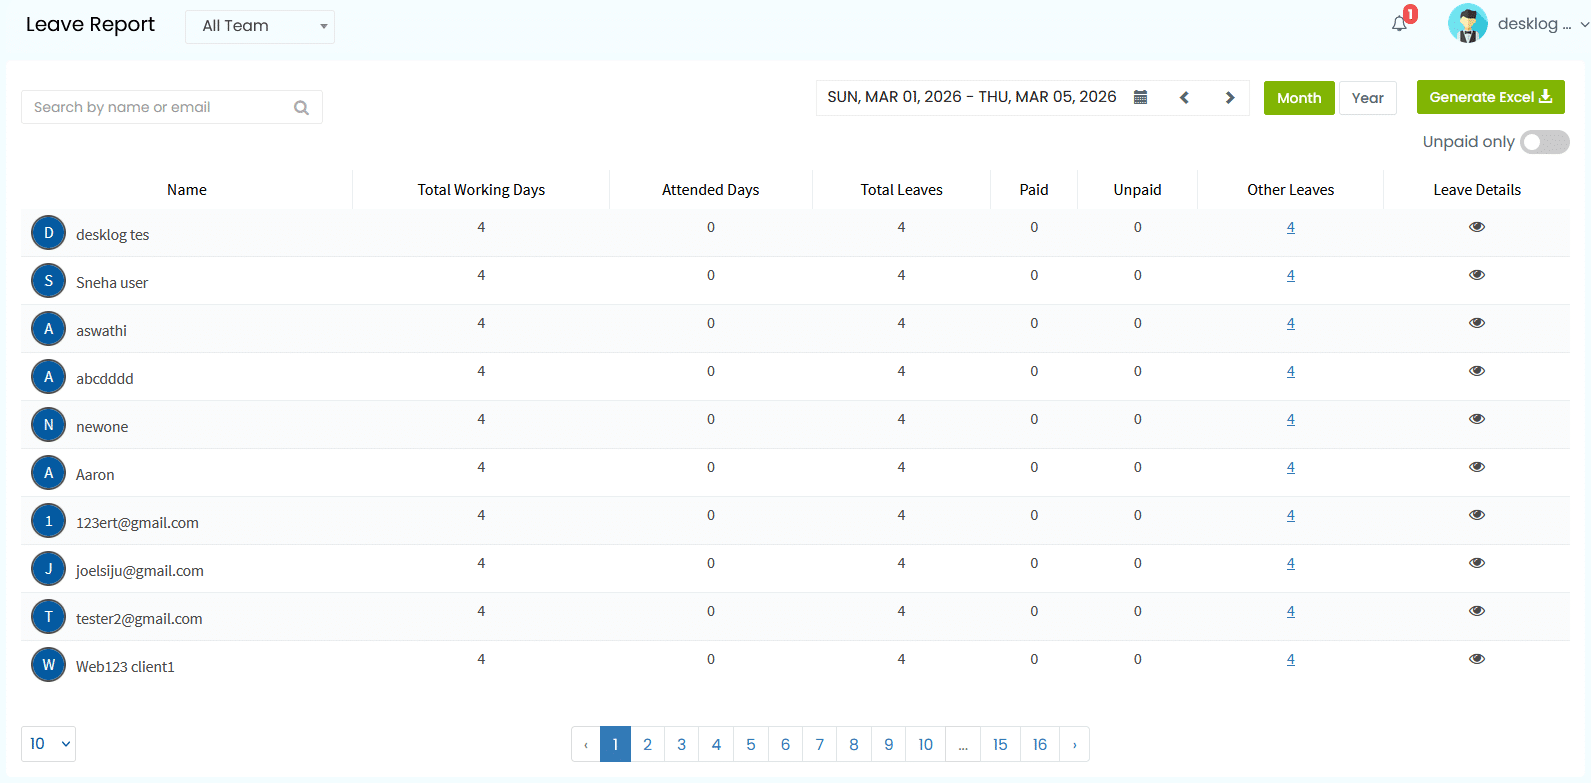
Task: Click the N avatar for newone
Action: [x=48, y=425]
